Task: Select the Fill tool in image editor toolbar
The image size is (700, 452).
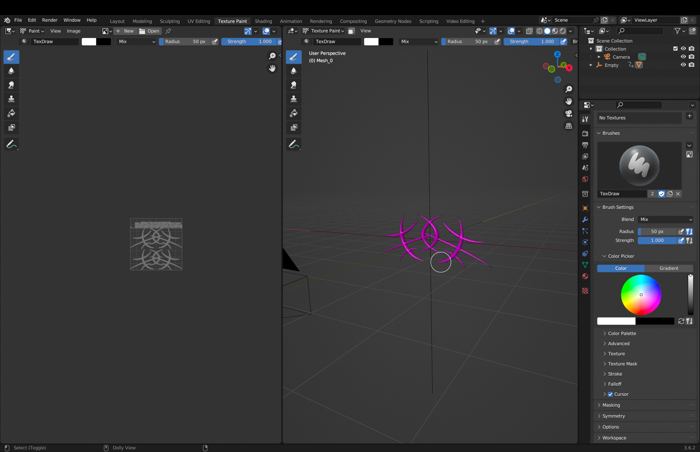Action: click(x=11, y=113)
